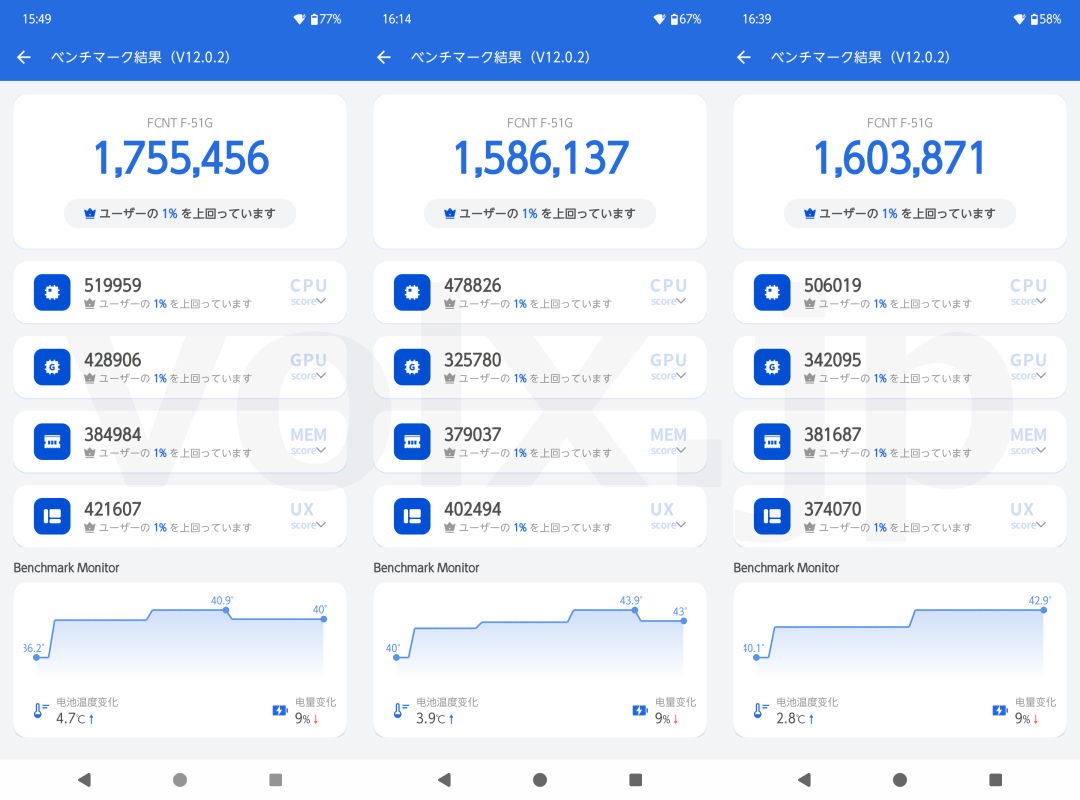Go back using header arrow in 15:49 screen

(x=24, y=57)
